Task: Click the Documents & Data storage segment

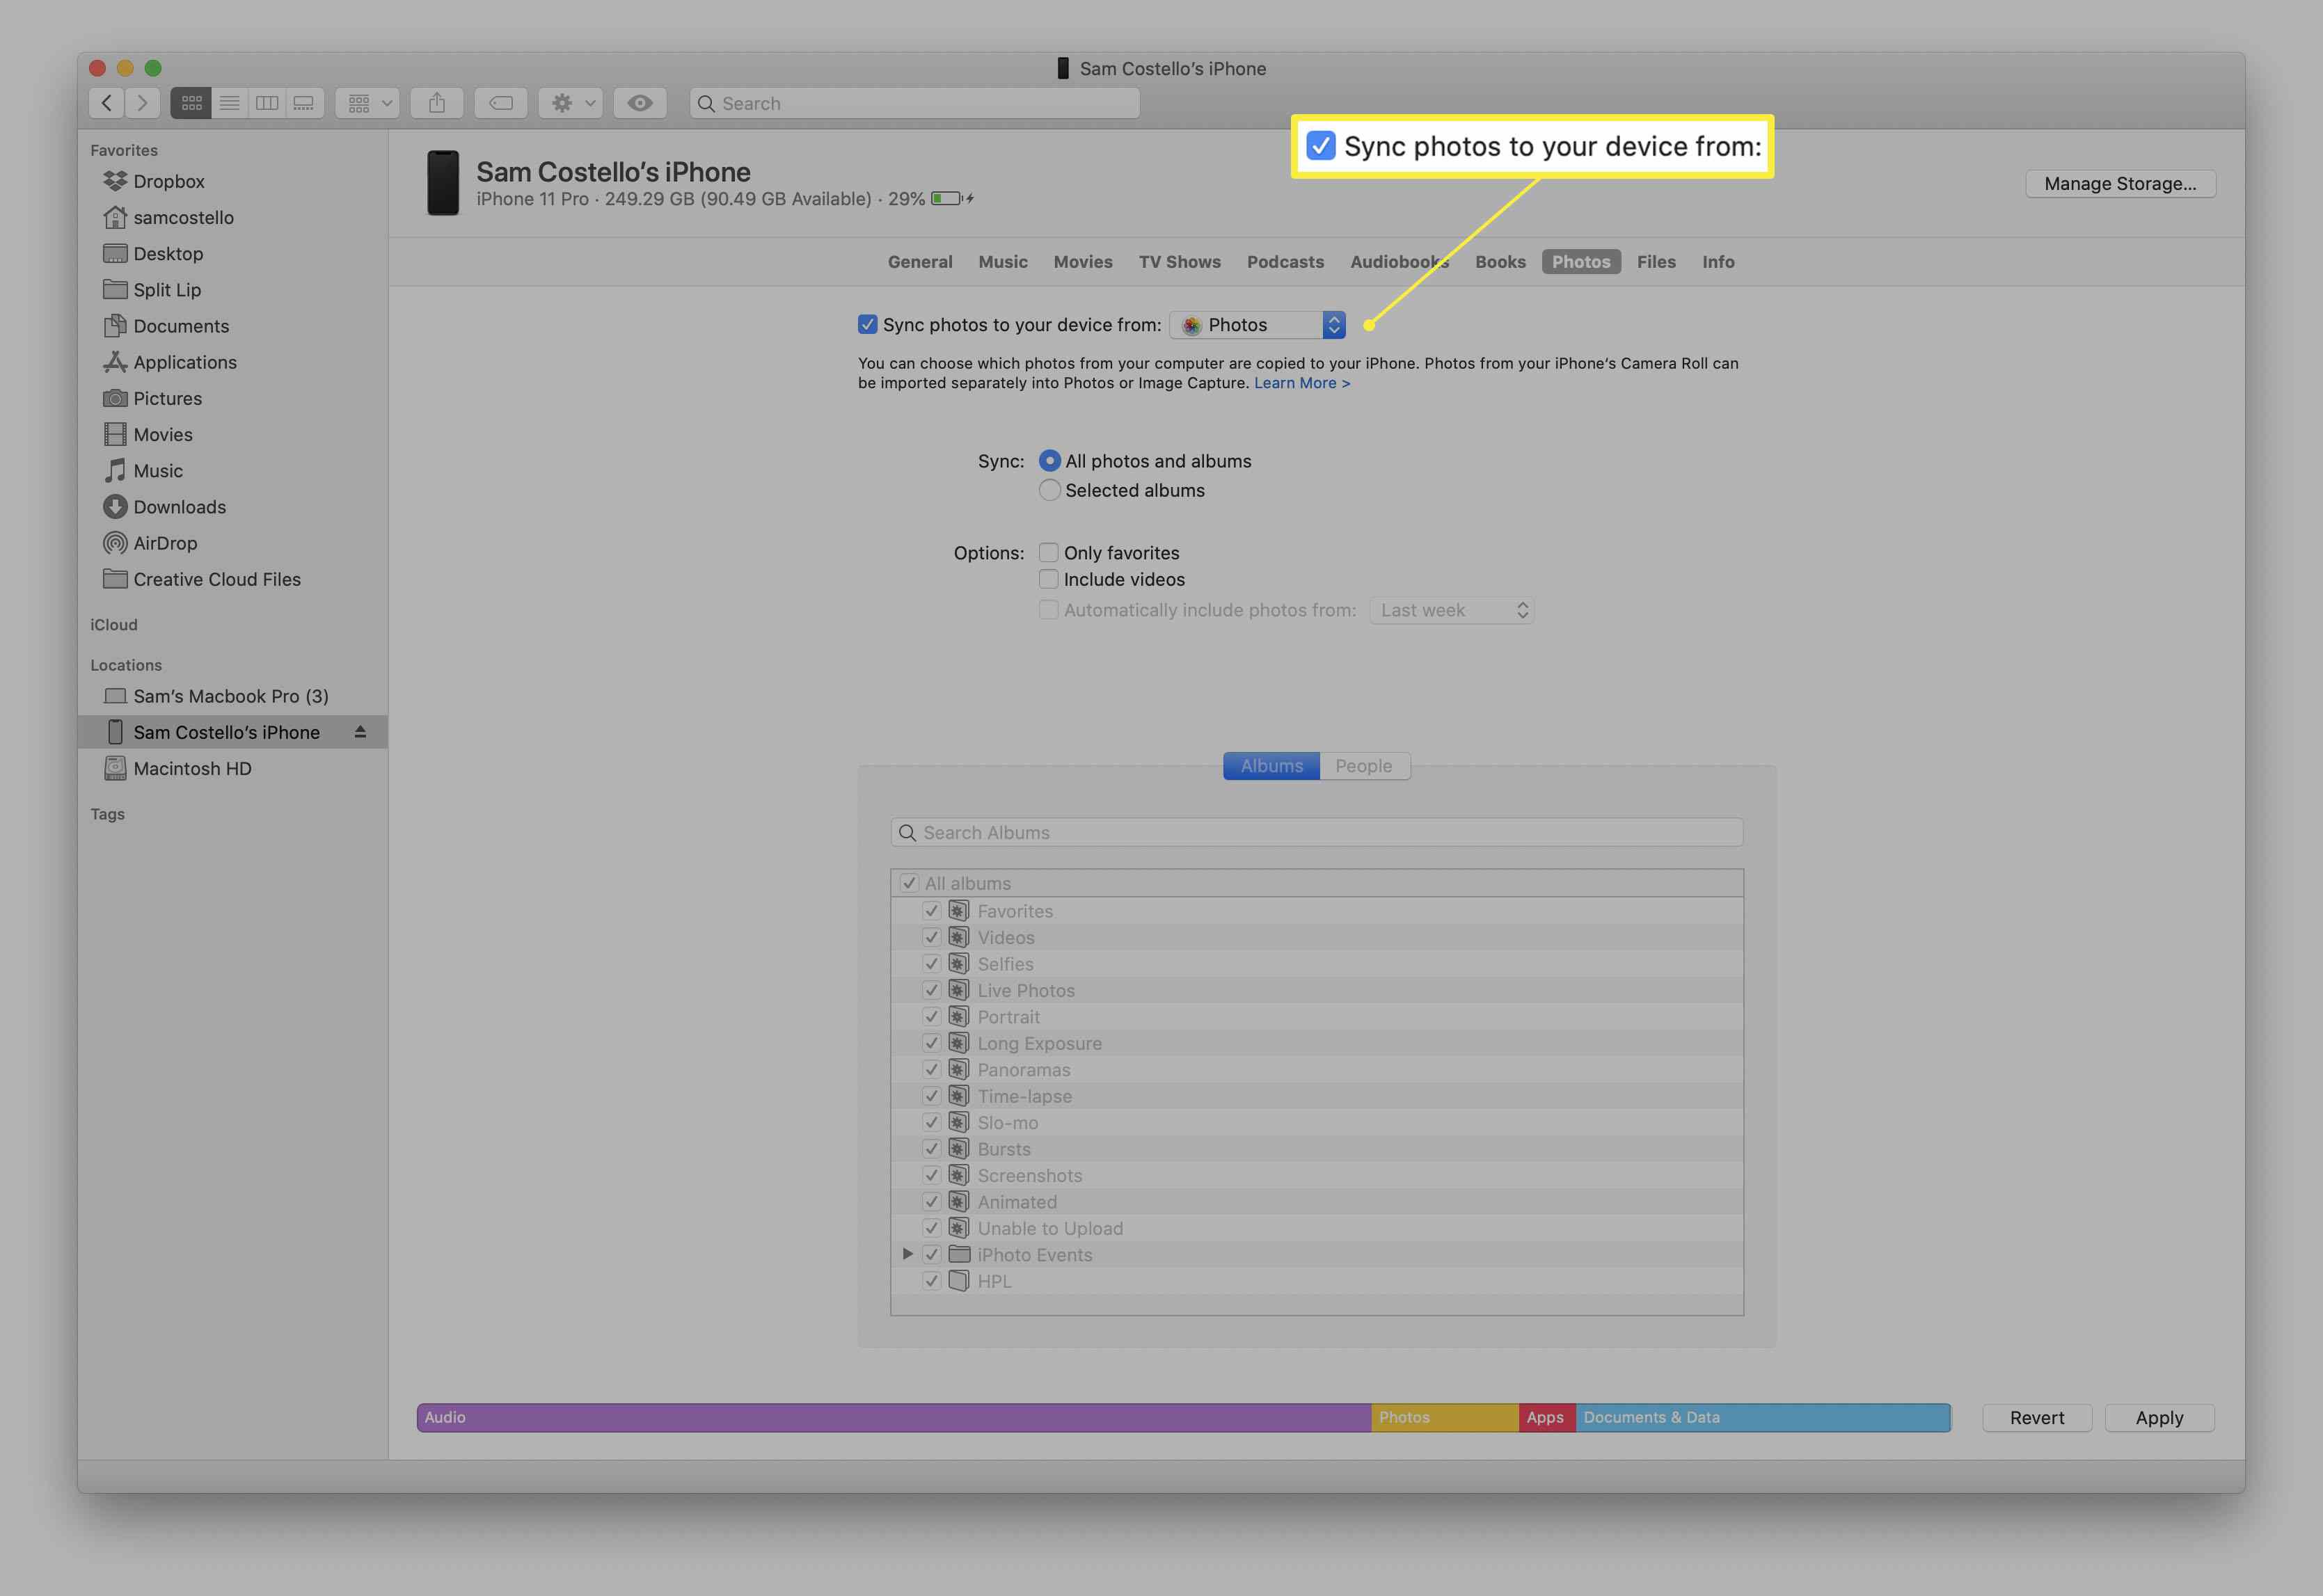Action: pyautogui.click(x=1763, y=1417)
